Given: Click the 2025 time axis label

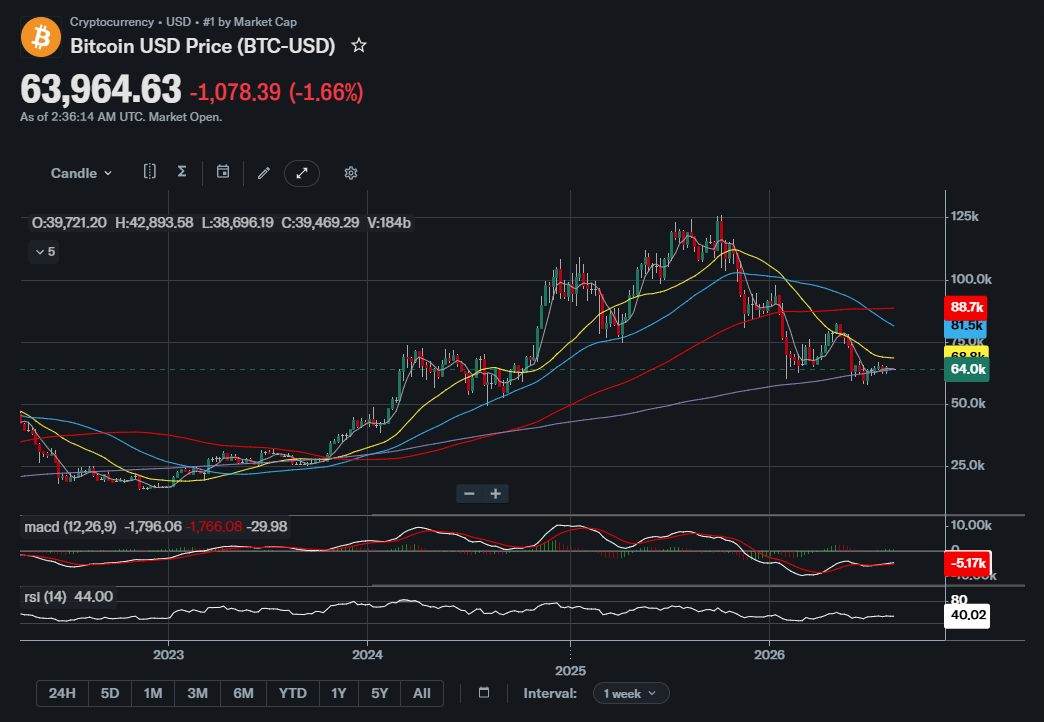Looking at the screenshot, I should 571,670.
